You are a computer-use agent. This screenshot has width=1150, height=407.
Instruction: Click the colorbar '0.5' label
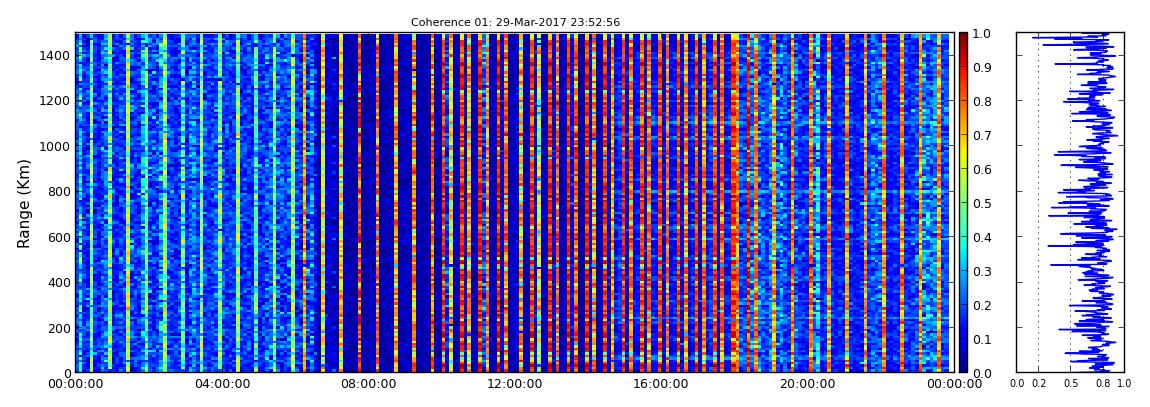tap(981, 203)
